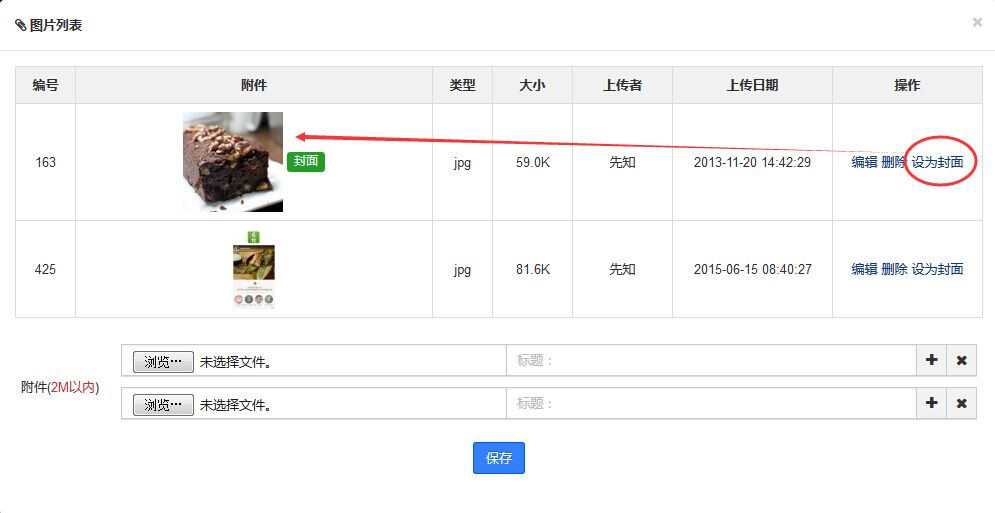Select uploader 先知 in row 425
Viewport: 995px width, 513px height.
(623, 269)
